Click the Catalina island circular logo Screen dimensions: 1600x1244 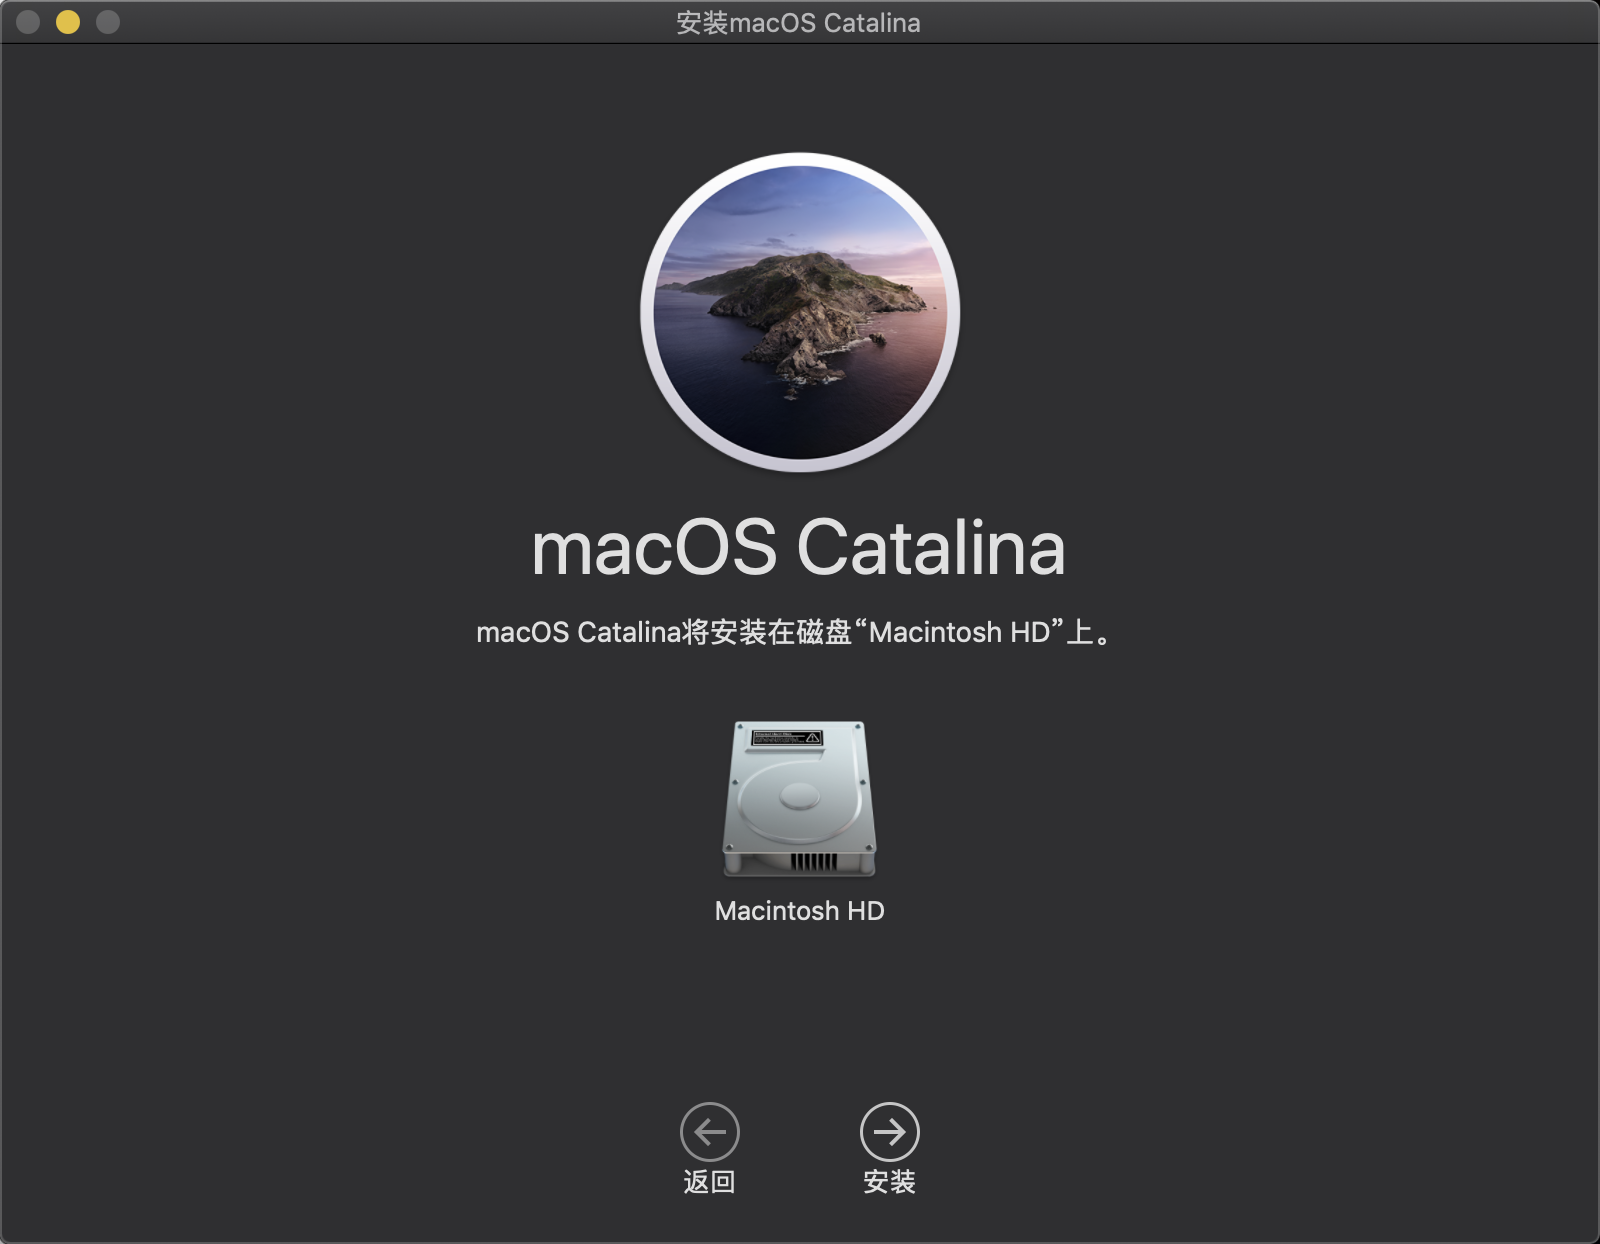point(800,312)
